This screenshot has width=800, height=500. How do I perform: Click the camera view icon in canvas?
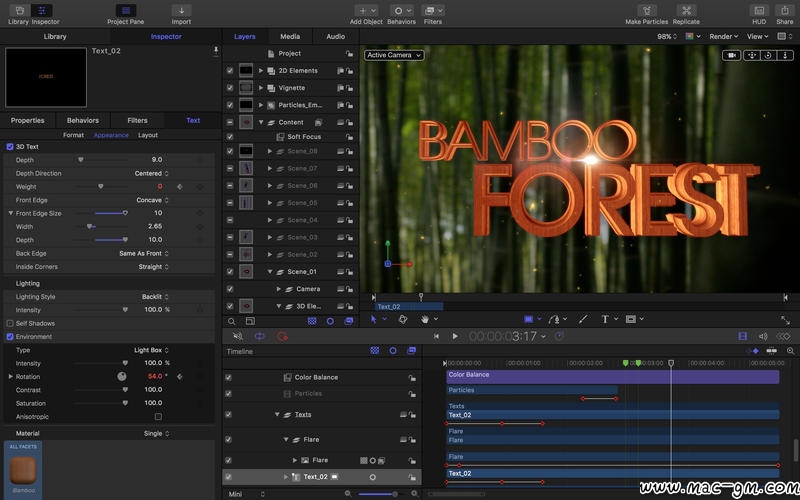pos(732,55)
